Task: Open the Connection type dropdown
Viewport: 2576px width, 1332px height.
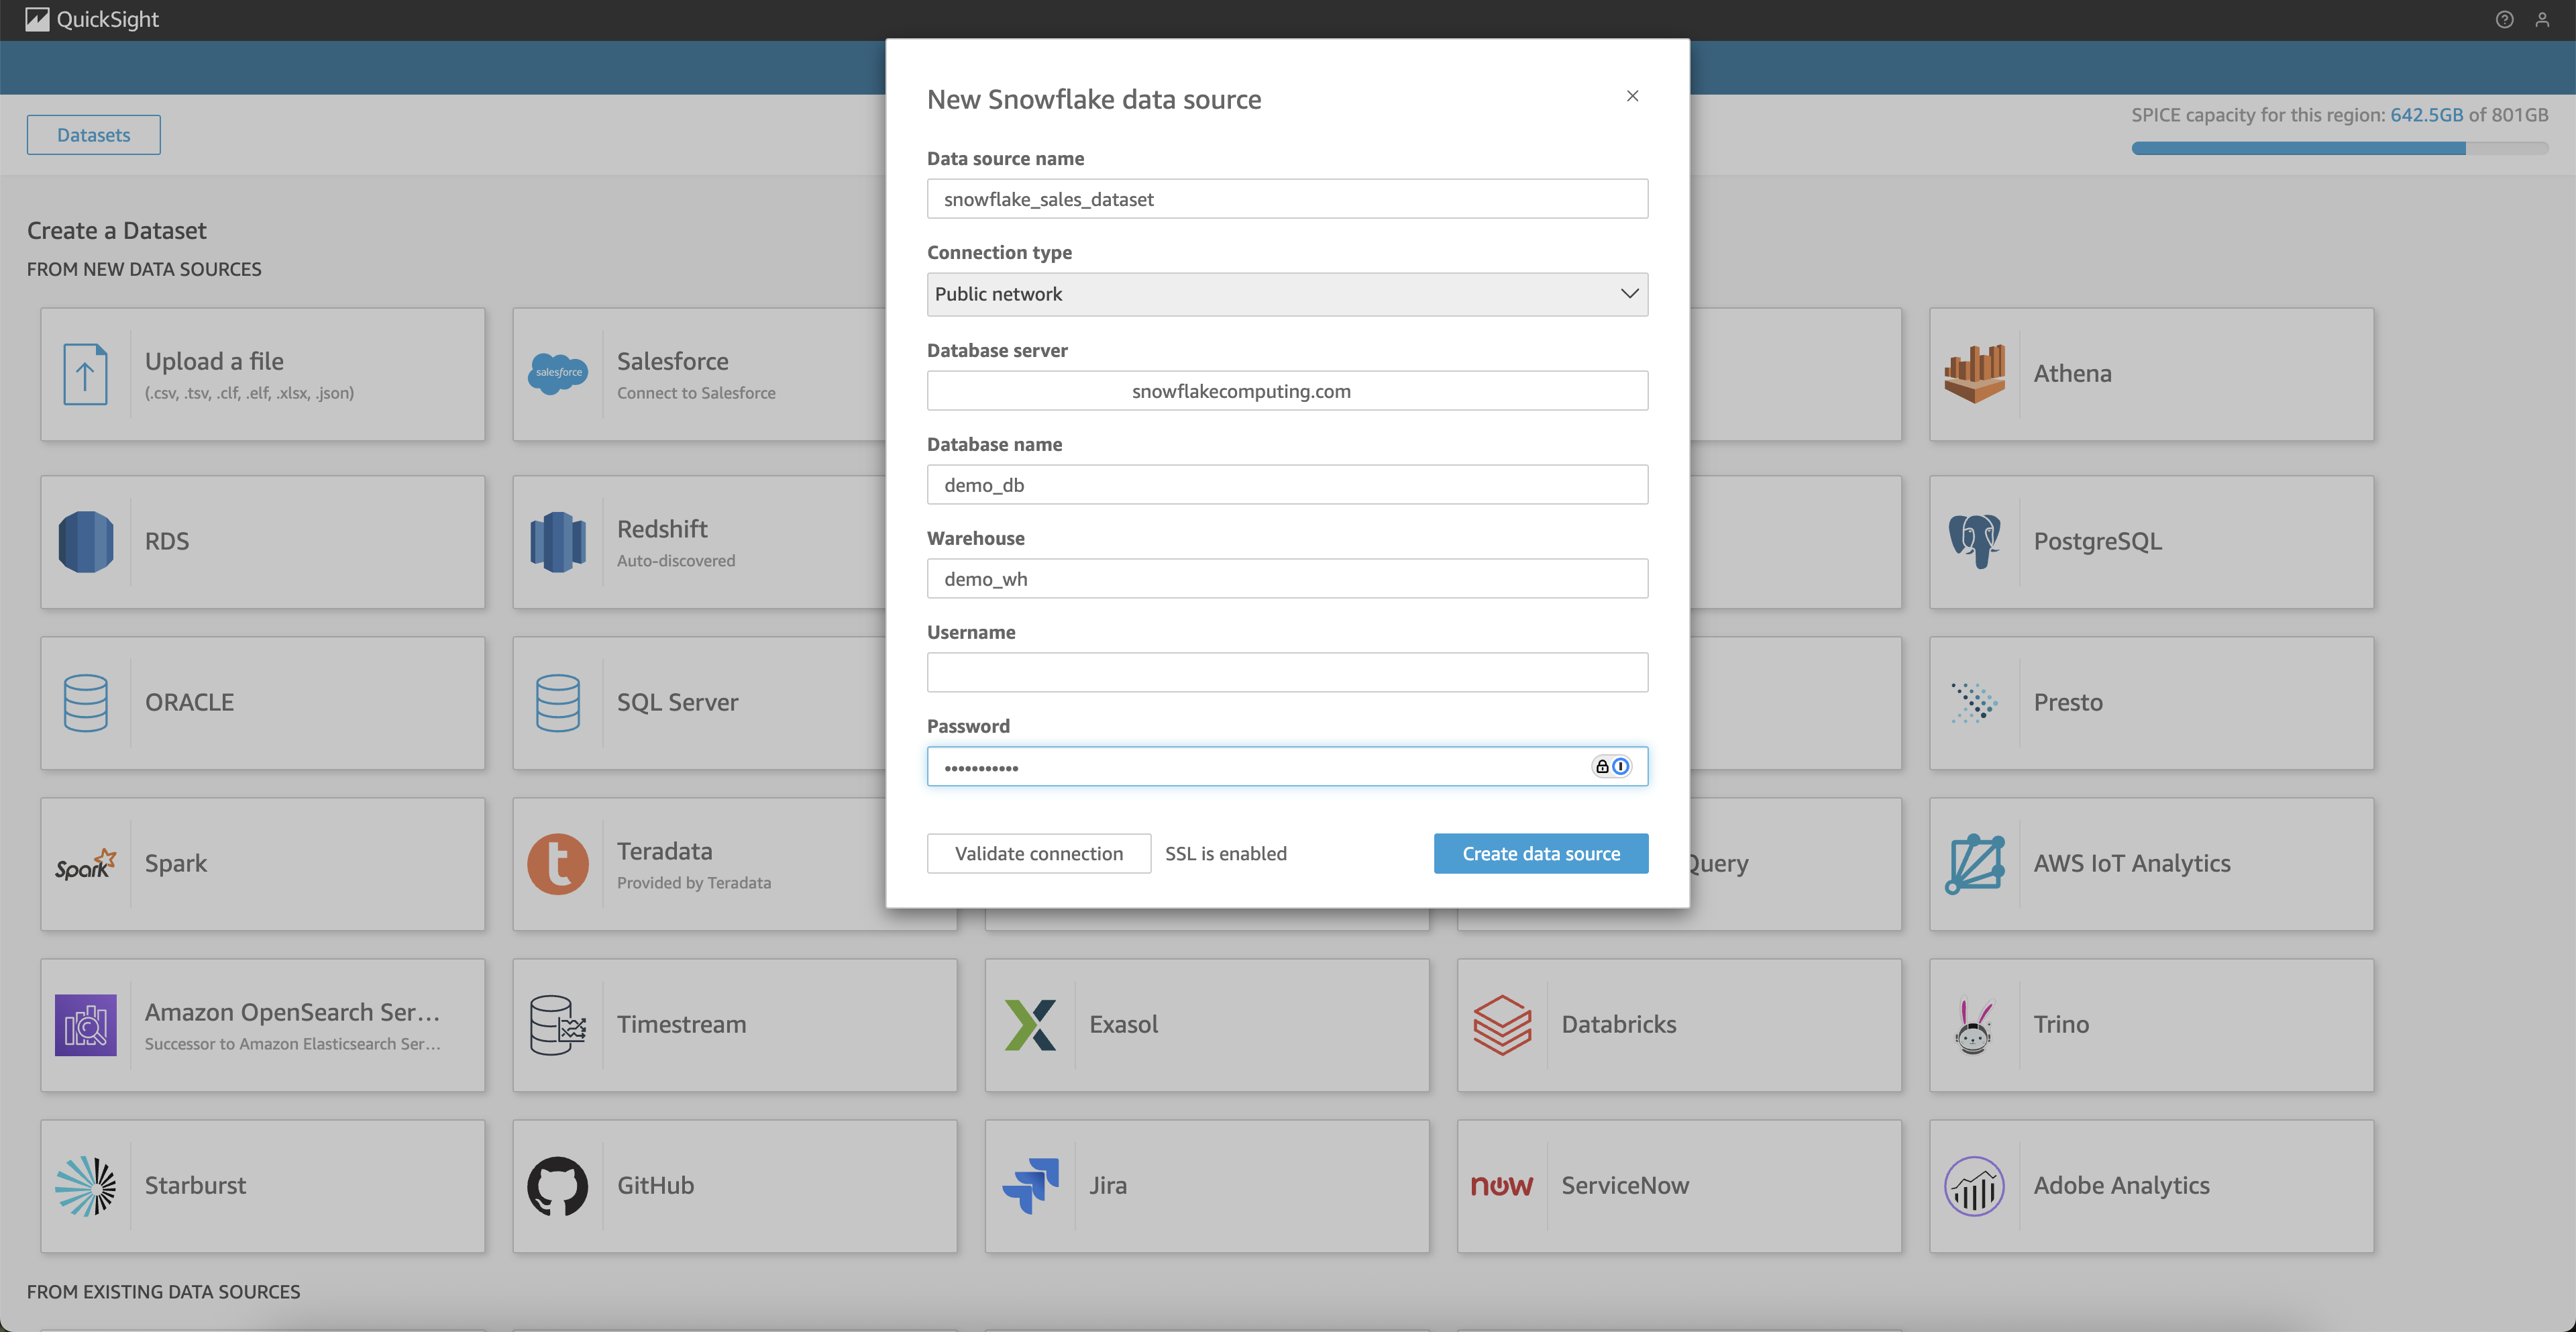Action: coord(1287,294)
